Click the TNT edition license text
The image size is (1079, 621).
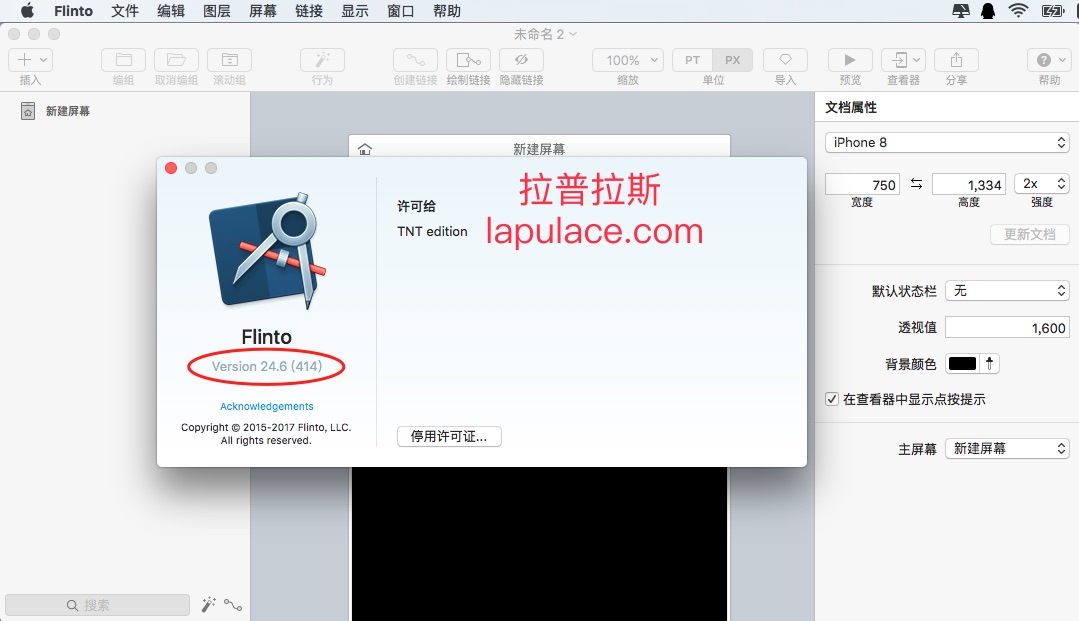[432, 231]
